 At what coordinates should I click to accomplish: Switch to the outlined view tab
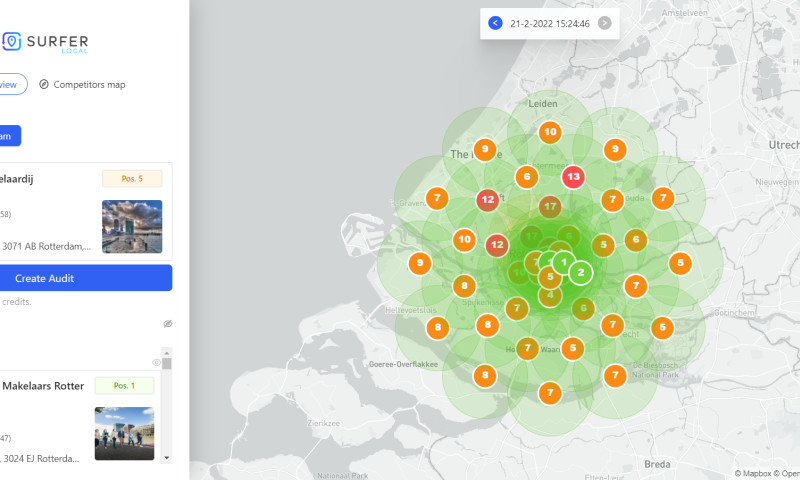[x=10, y=84]
